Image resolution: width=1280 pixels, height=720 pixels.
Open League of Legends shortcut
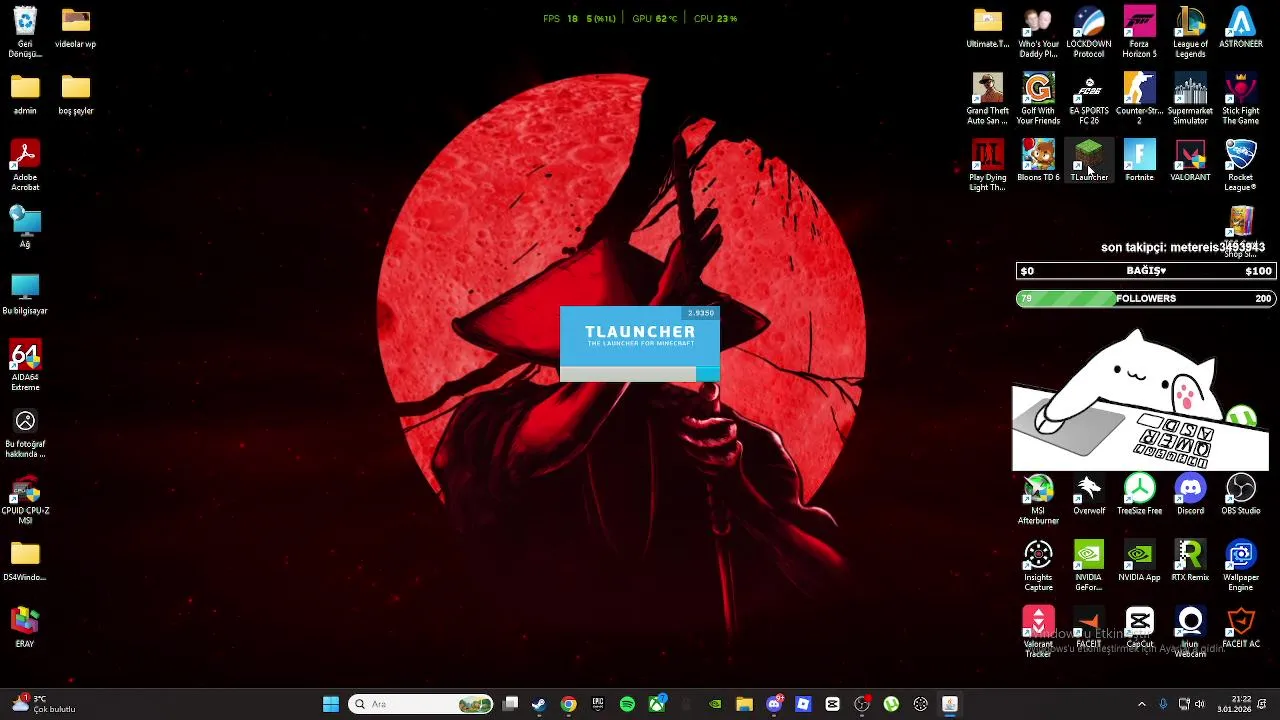coord(1190,33)
